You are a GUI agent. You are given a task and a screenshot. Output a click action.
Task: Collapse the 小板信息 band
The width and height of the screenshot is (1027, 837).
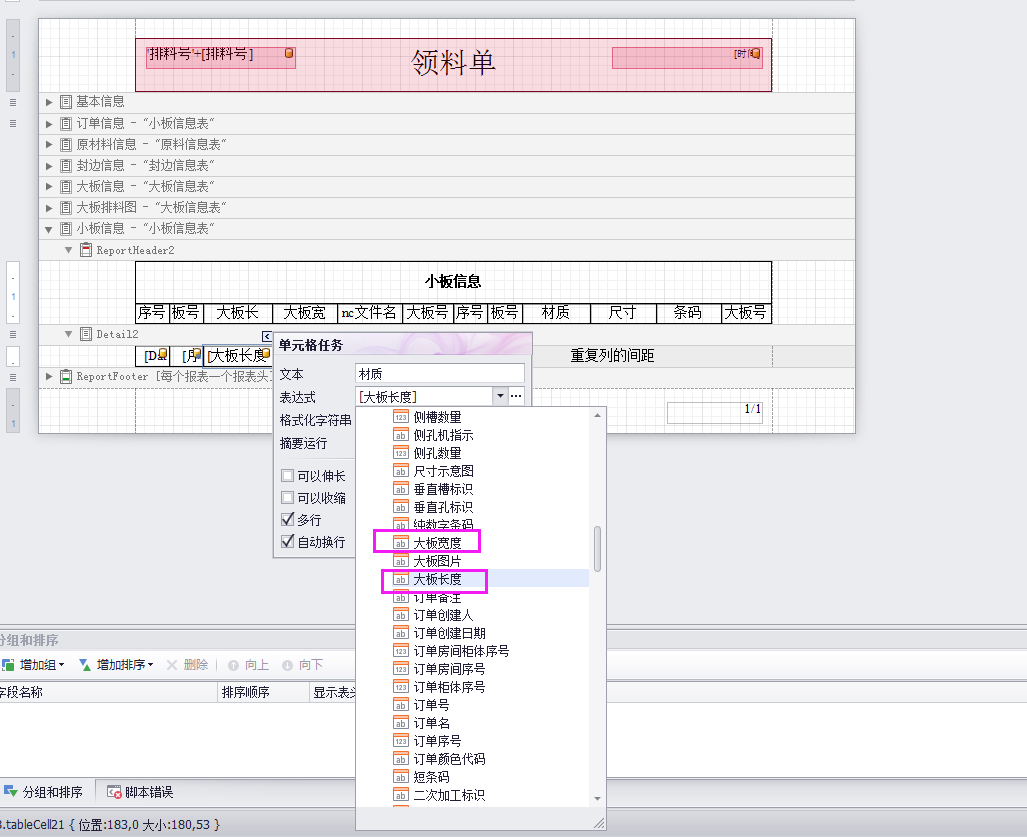tap(49, 229)
